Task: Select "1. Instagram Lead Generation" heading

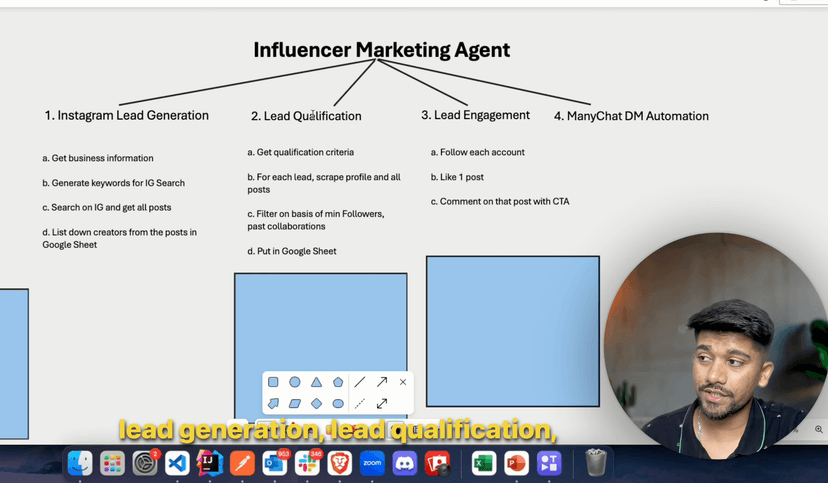Action: click(x=127, y=116)
